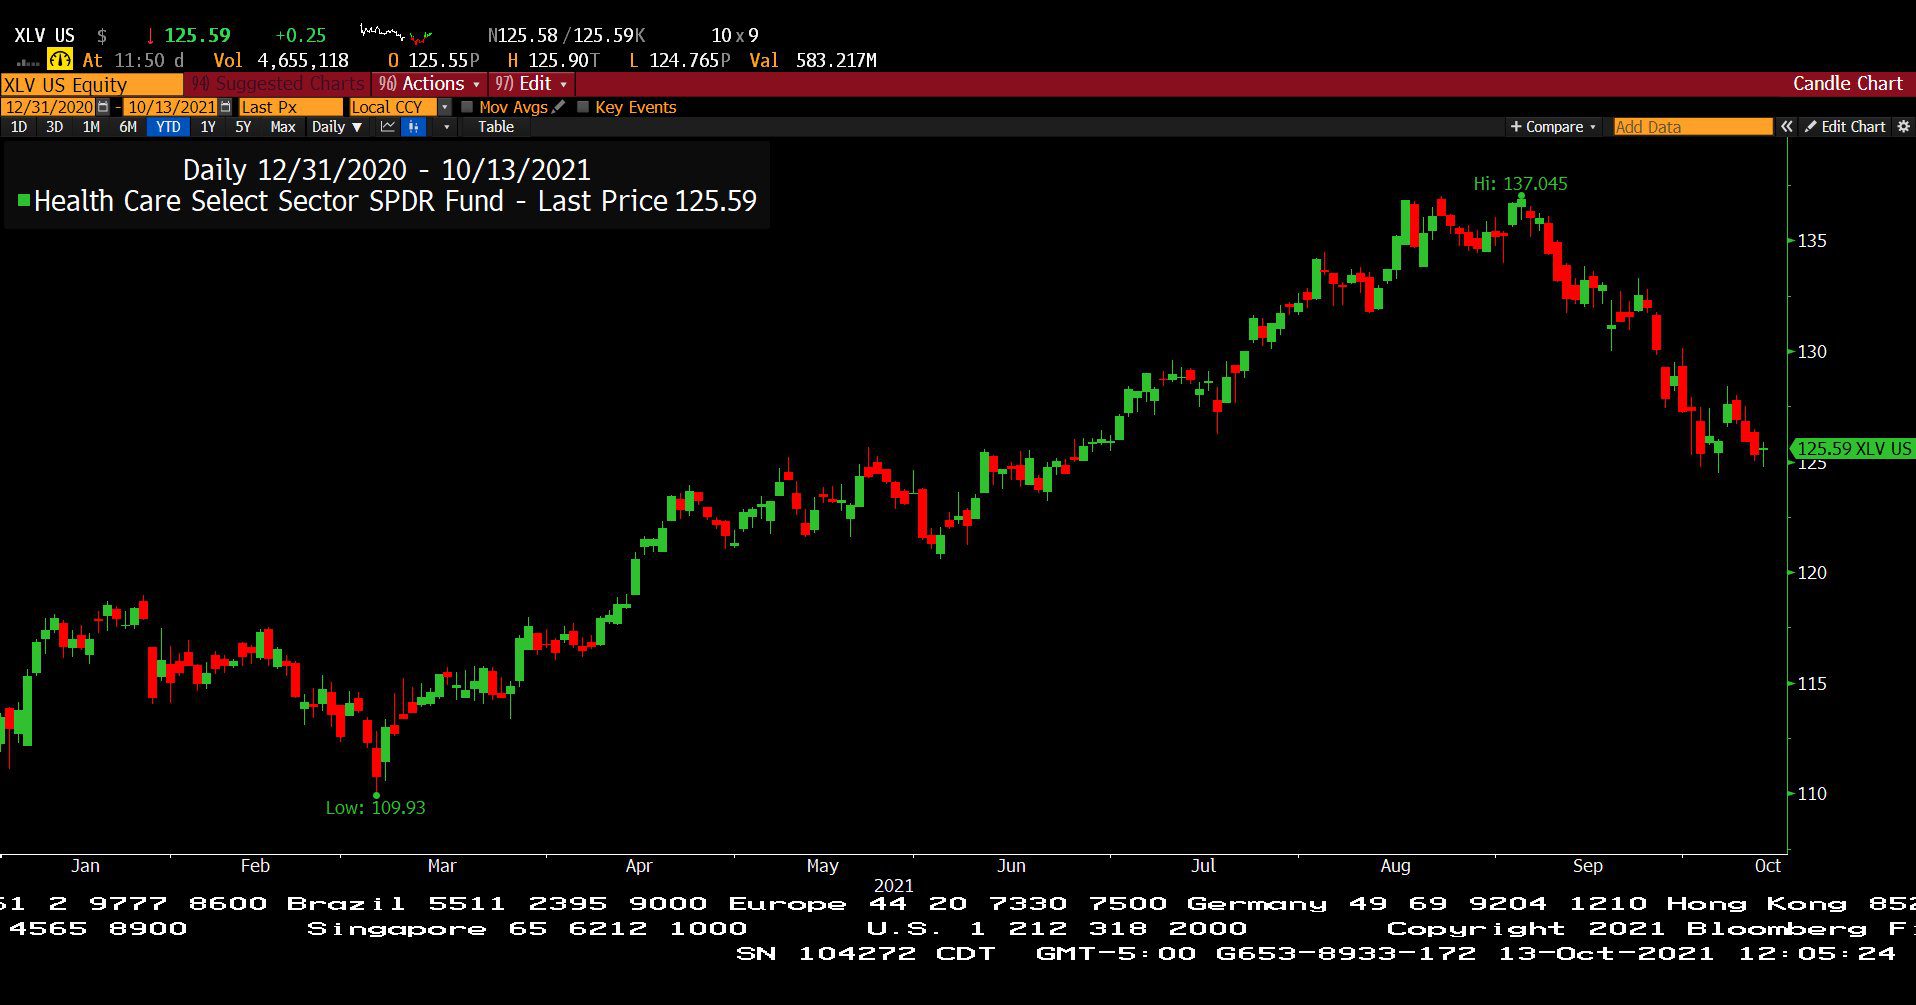The height and width of the screenshot is (1005, 1916).
Task: Select the 1Y time range
Action: tap(208, 127)
